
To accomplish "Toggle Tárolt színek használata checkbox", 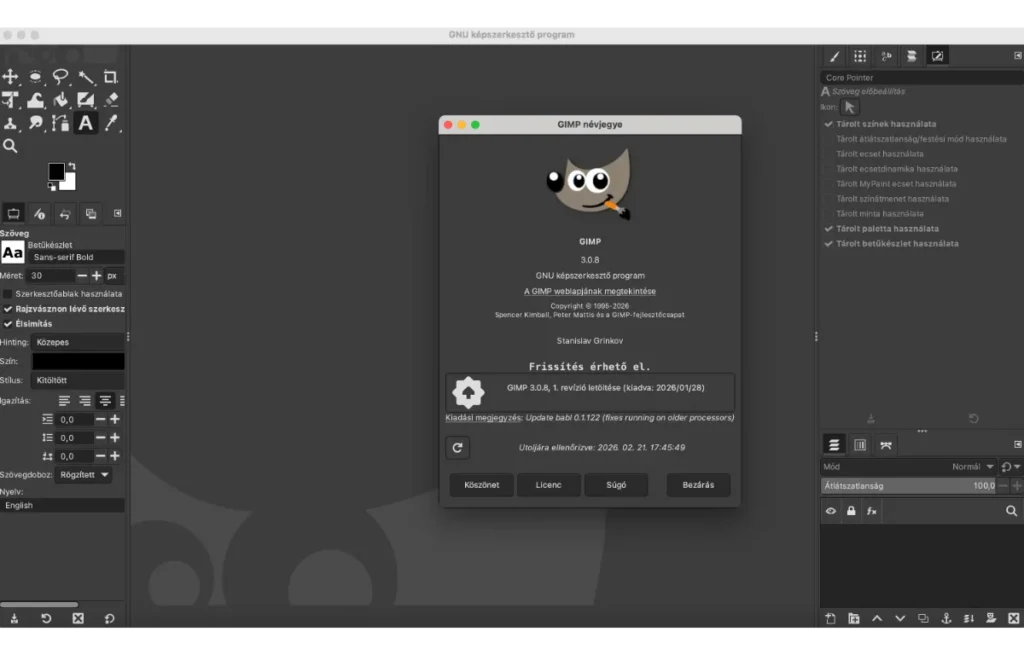I will (x=828, y=124).
